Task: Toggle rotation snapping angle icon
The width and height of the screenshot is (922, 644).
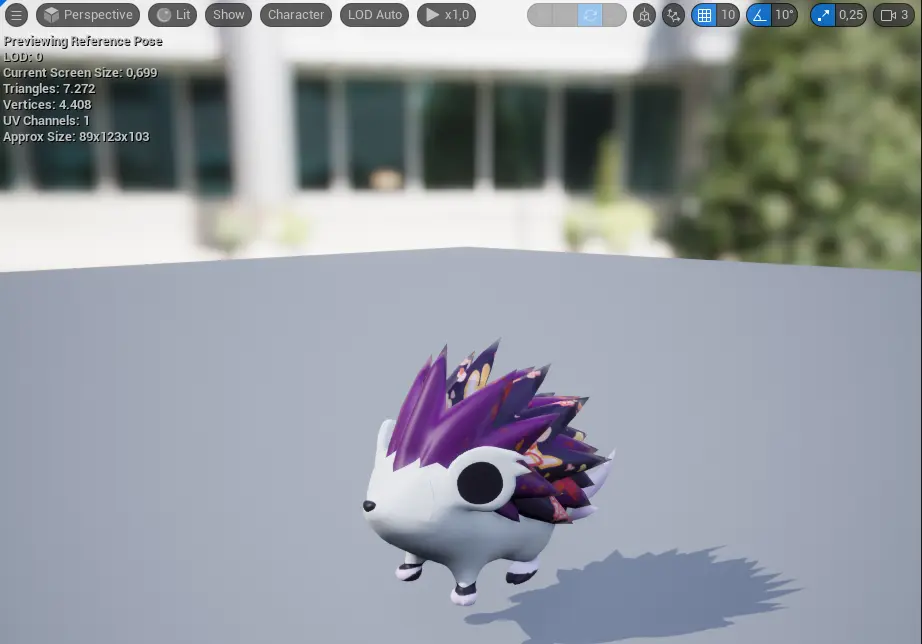Action: coord(759,15)
